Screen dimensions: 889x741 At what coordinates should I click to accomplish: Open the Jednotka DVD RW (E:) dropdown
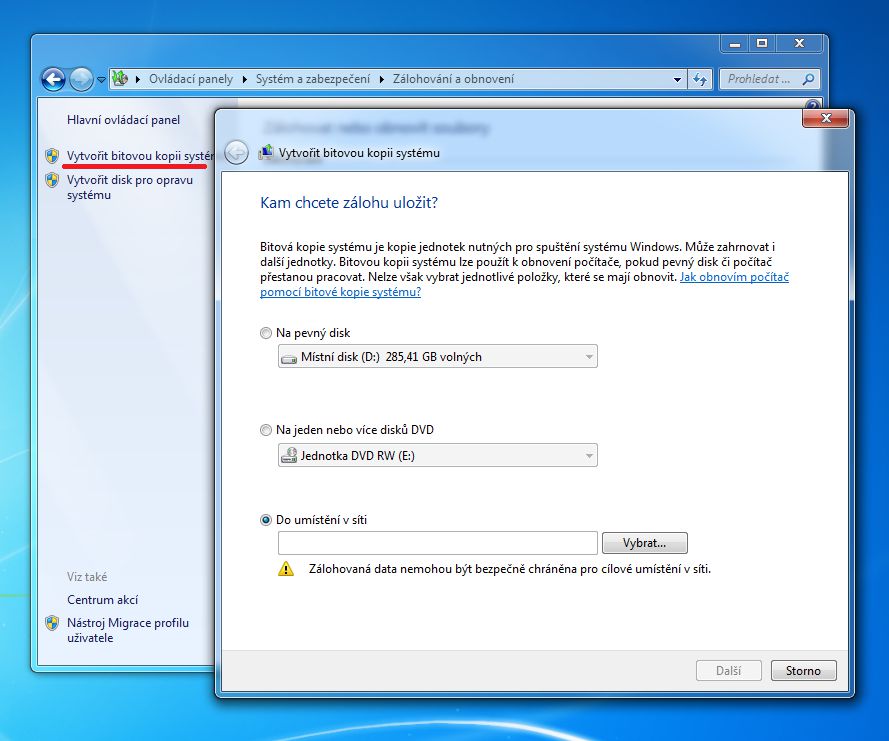click(x=438, y=455)
